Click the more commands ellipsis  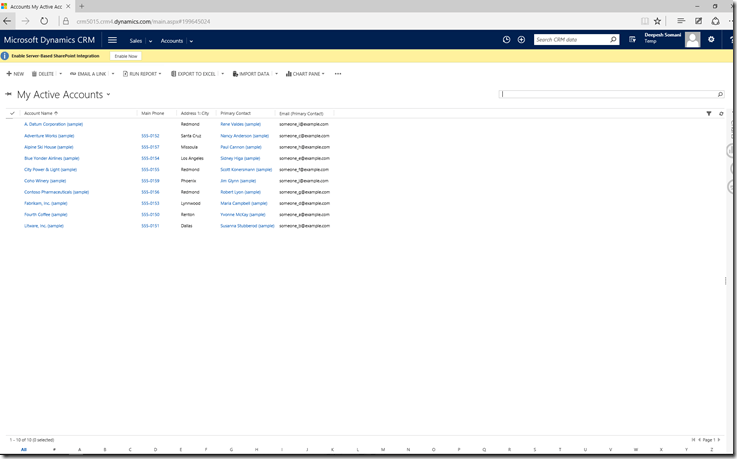[338, 74]
